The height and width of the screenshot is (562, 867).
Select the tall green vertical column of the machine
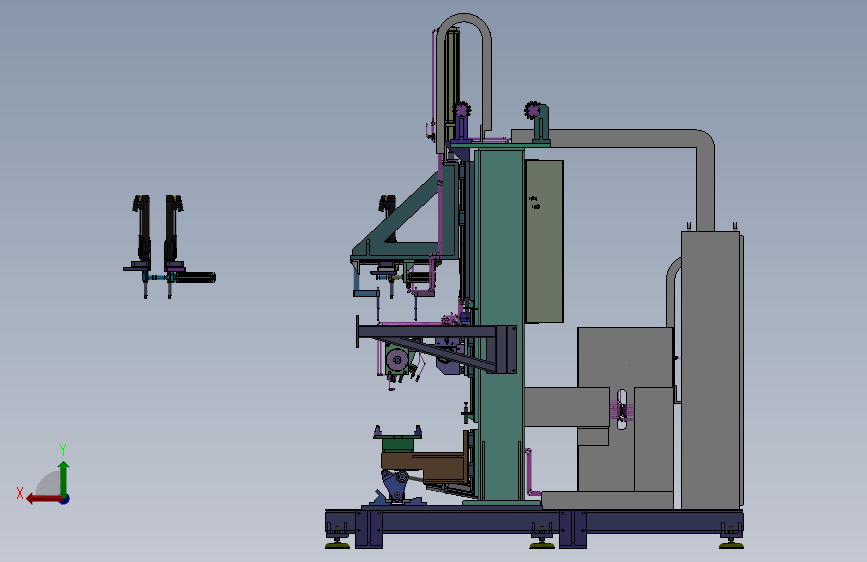499,324
